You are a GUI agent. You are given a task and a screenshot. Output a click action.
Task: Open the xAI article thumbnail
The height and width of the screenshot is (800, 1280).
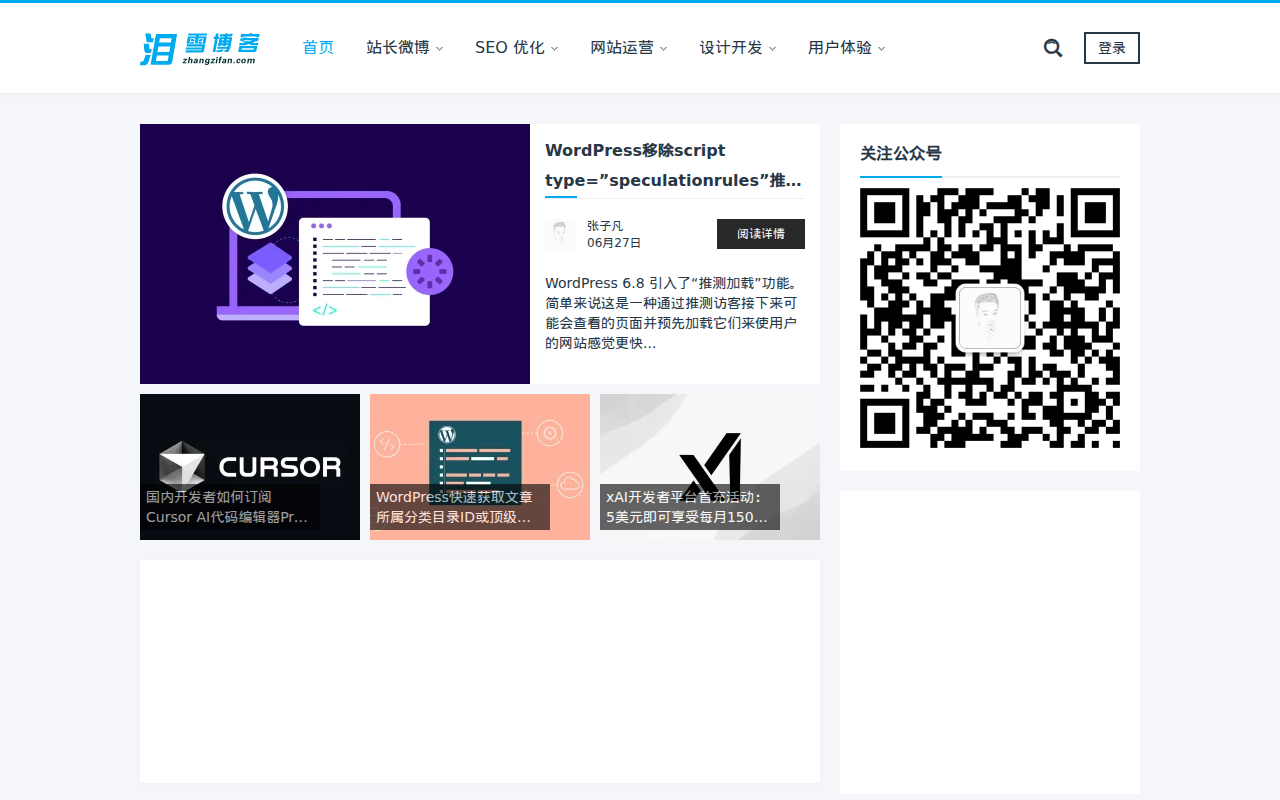point(710,467)
